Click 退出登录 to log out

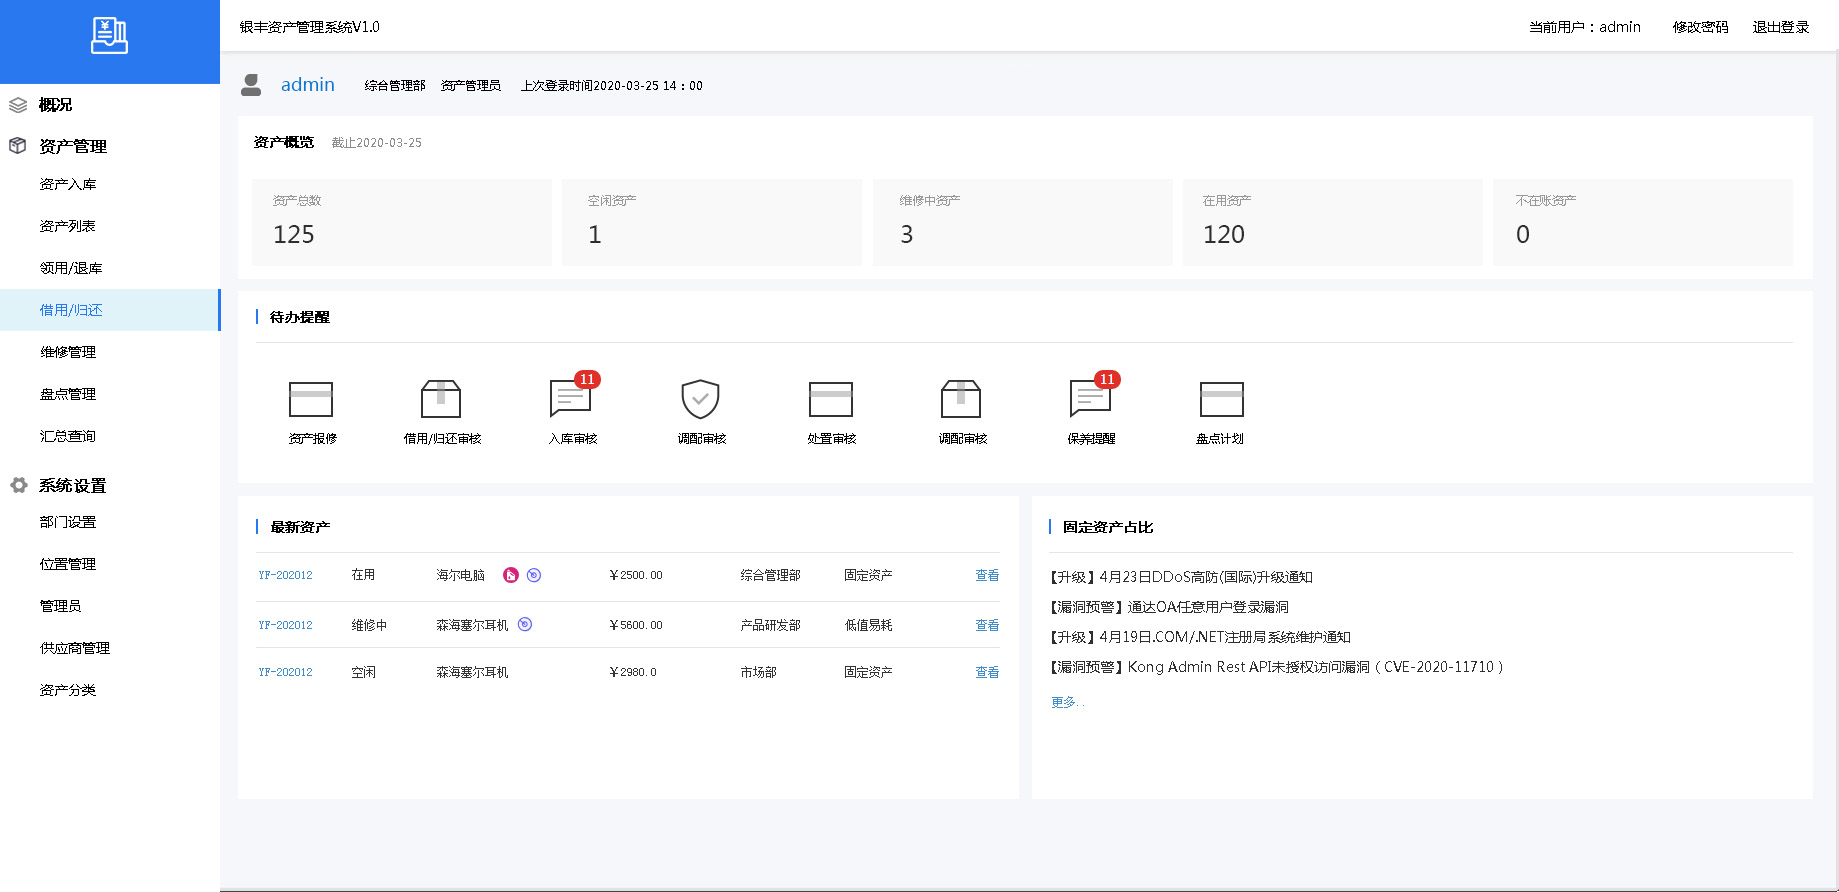click(1781, 27)
